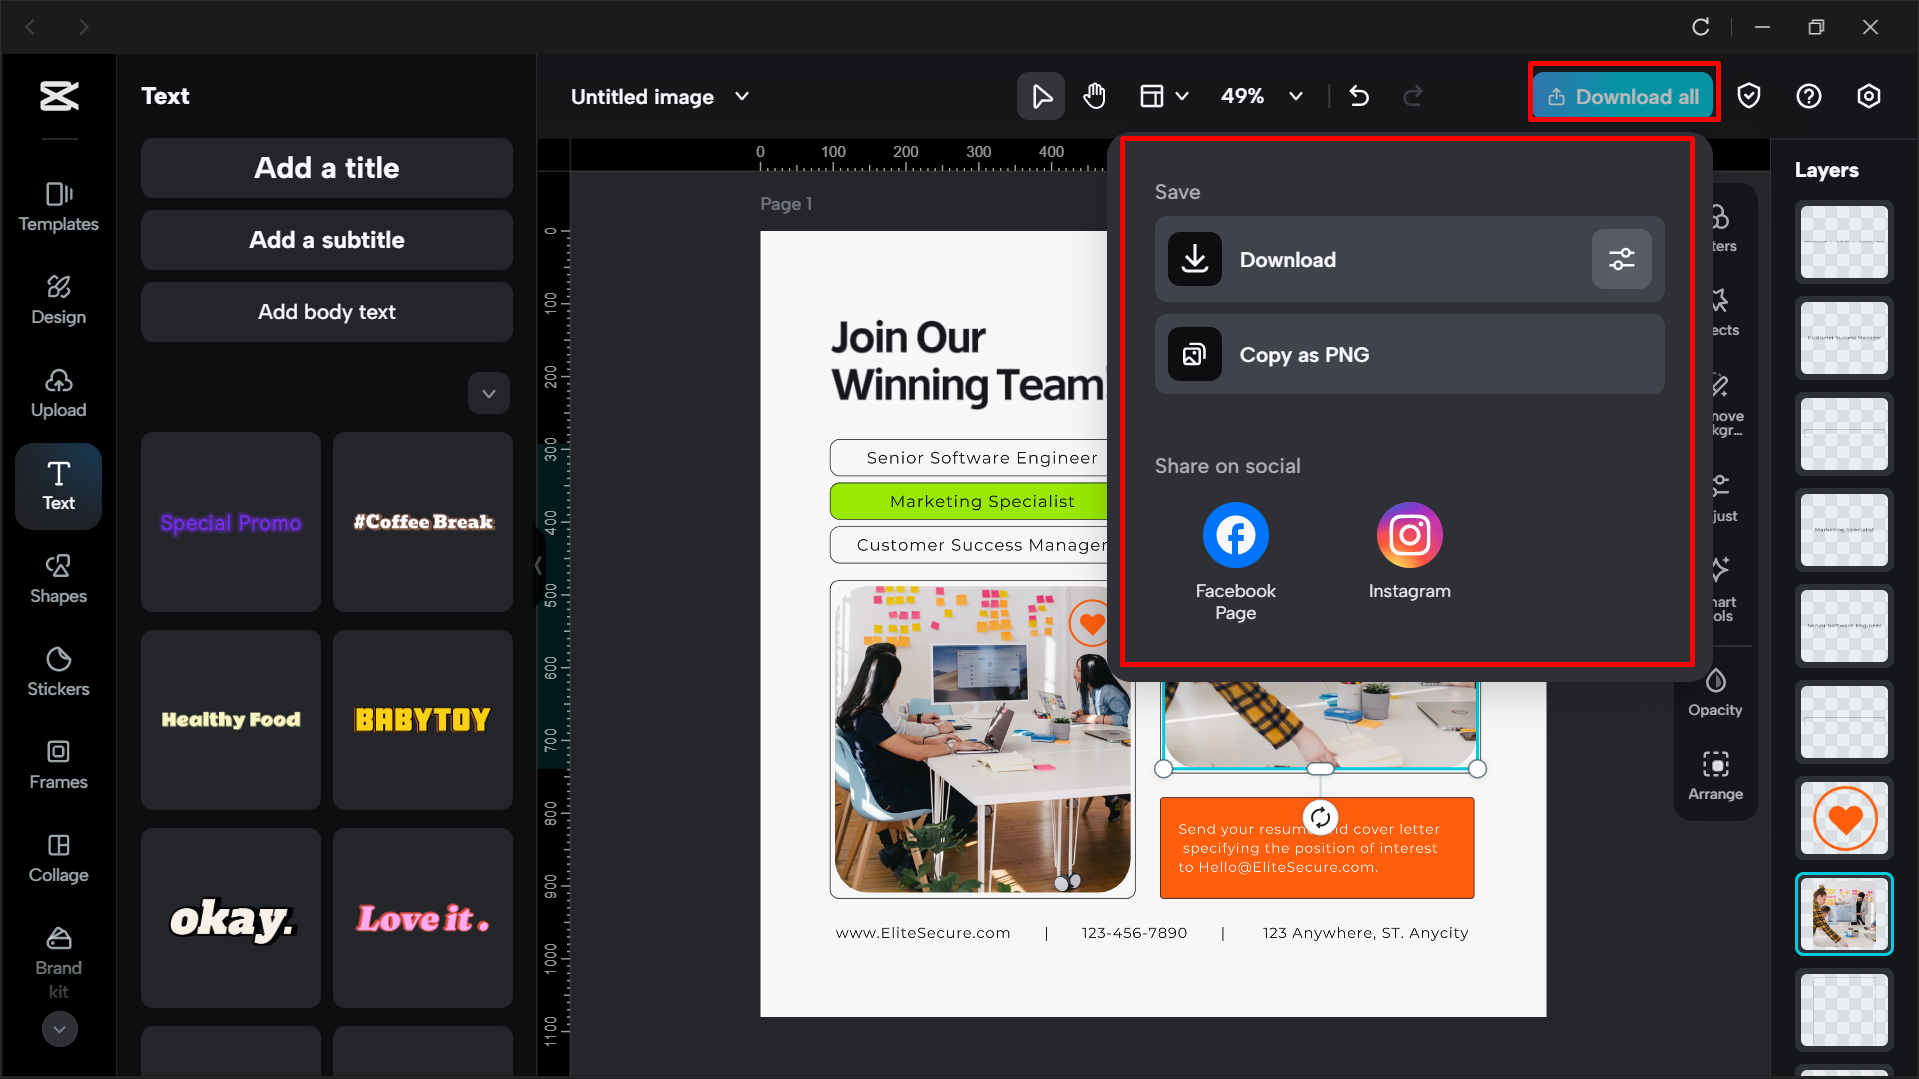Open the Frames panel
Image resolution: width=1919 pixels, height=1079 pixels.
[x=58, y=764]
